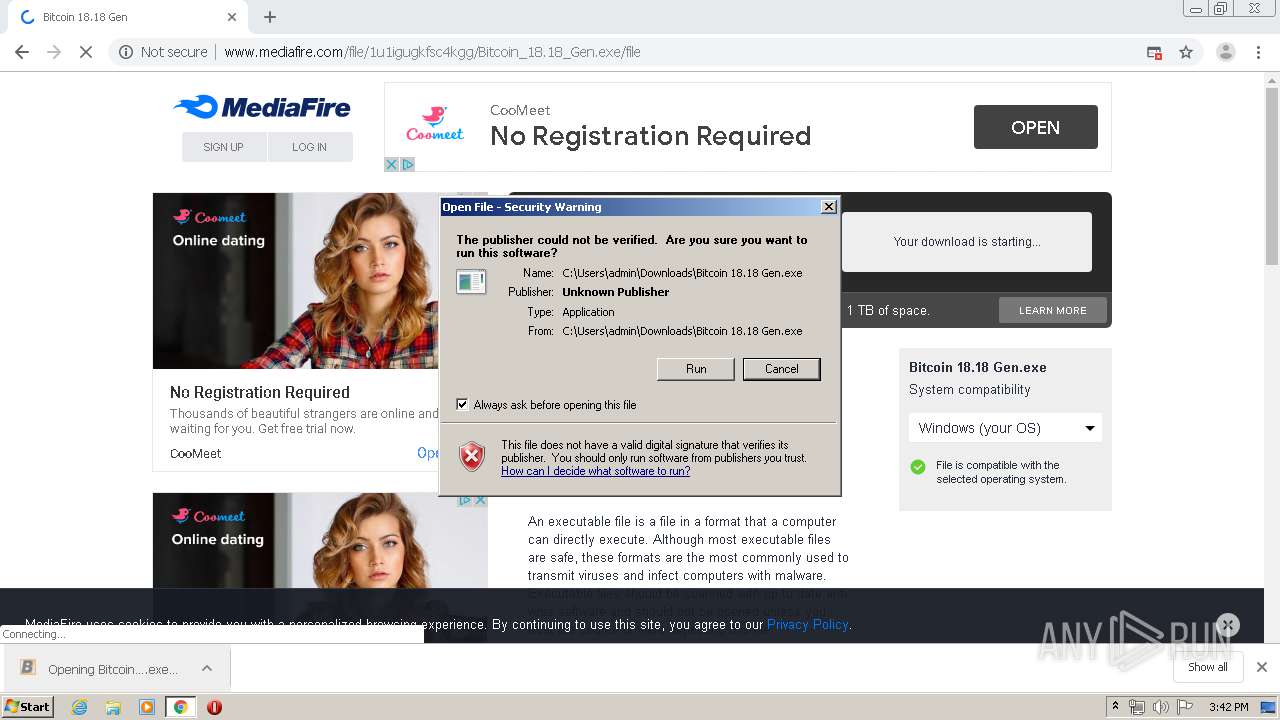The image size is (1280, 720).
Task: Click the Run button in Security Warning
Action: pyautogui.click(x=696, y=369)
